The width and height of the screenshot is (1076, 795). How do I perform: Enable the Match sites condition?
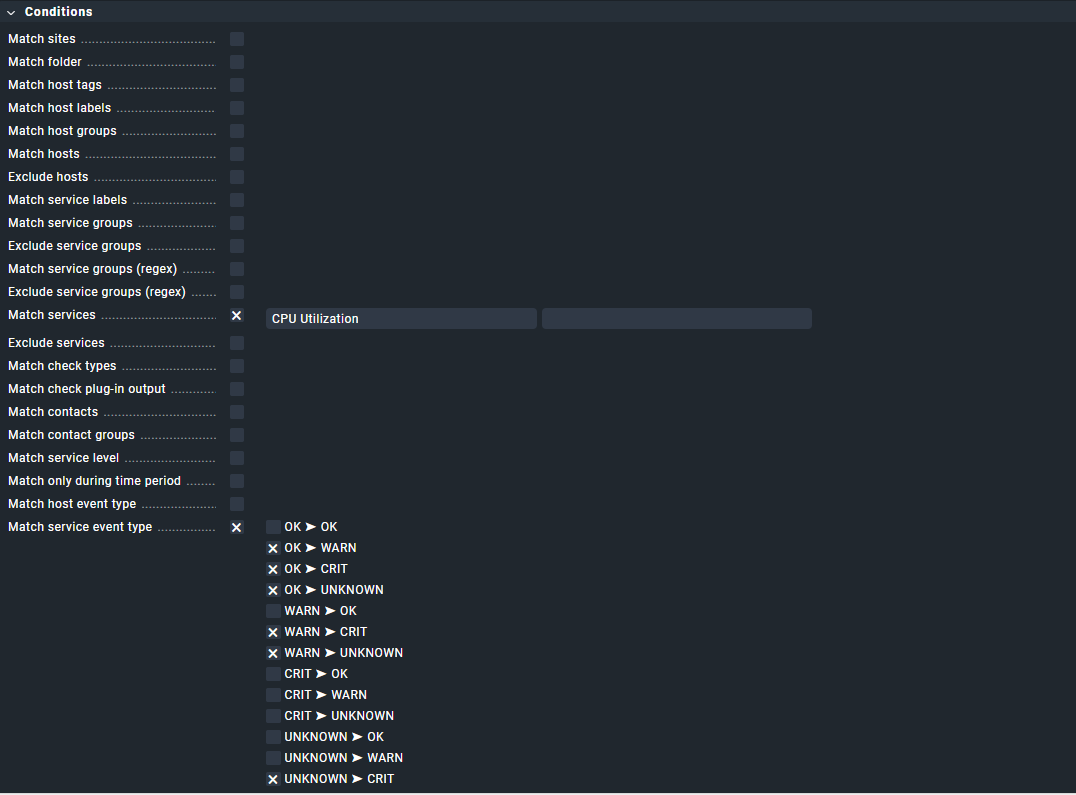click(237, 39)
